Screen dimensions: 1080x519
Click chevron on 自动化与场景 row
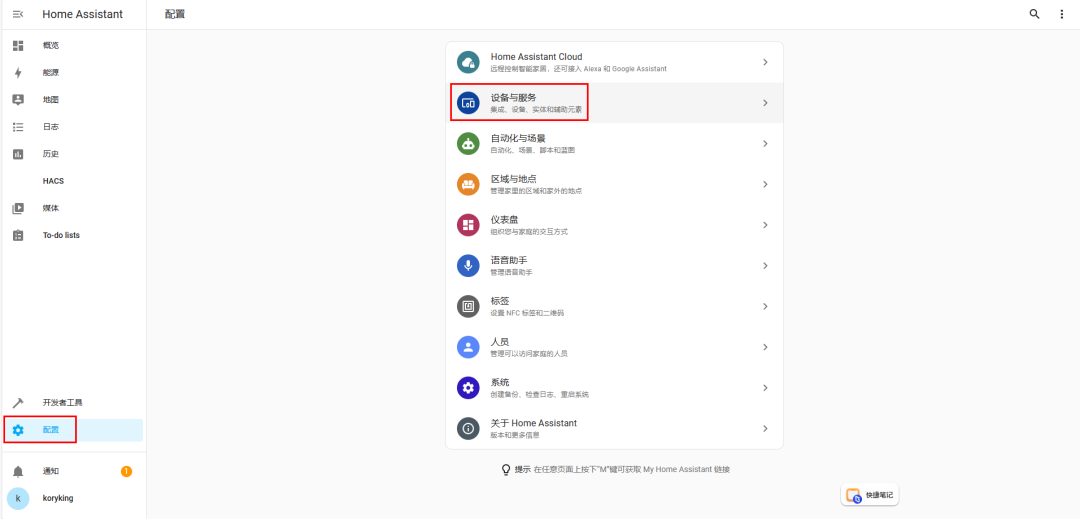765,144
